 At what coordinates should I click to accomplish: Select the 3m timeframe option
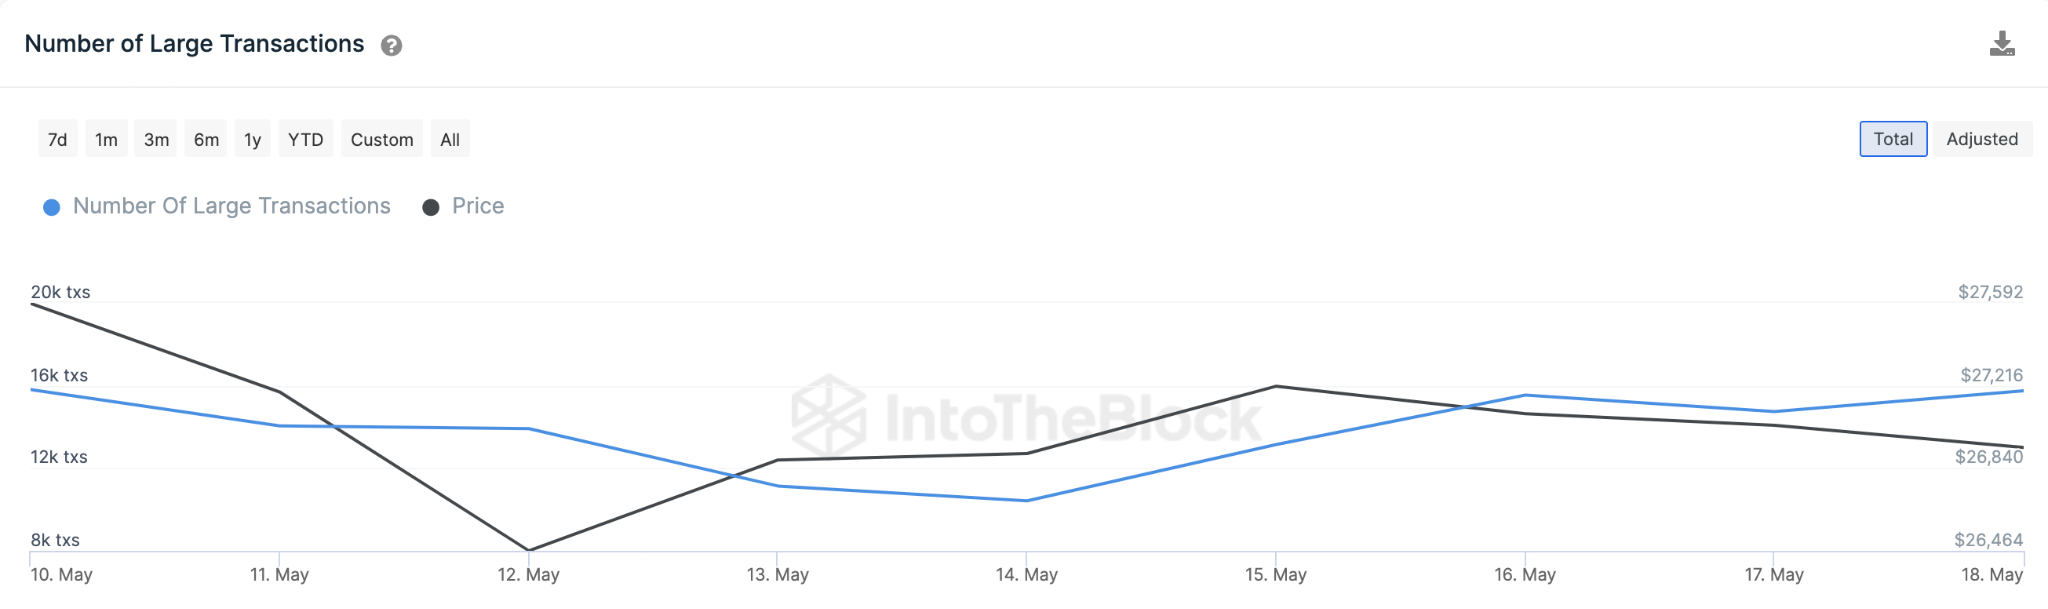[x=155, y=139]
